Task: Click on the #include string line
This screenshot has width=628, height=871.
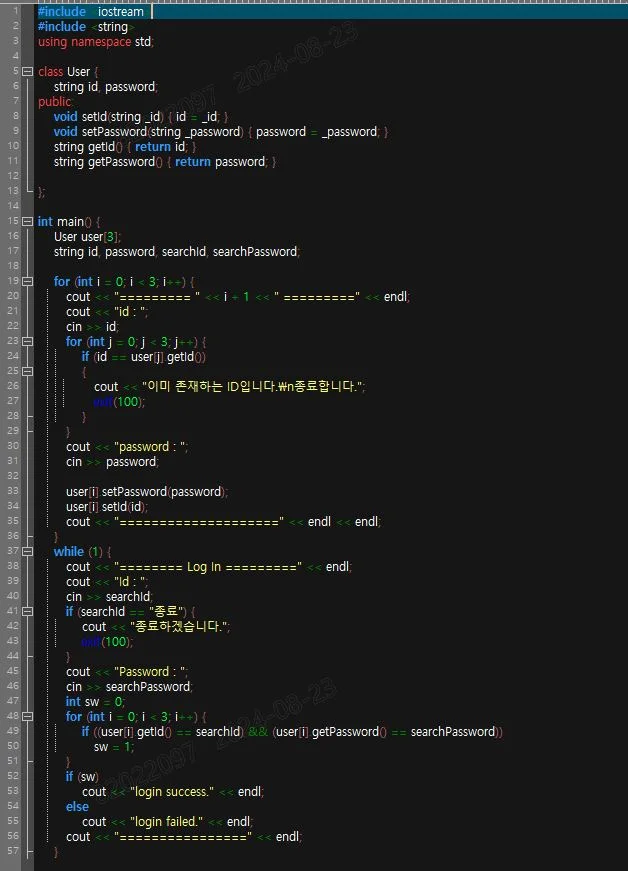Action: point(86,27)
